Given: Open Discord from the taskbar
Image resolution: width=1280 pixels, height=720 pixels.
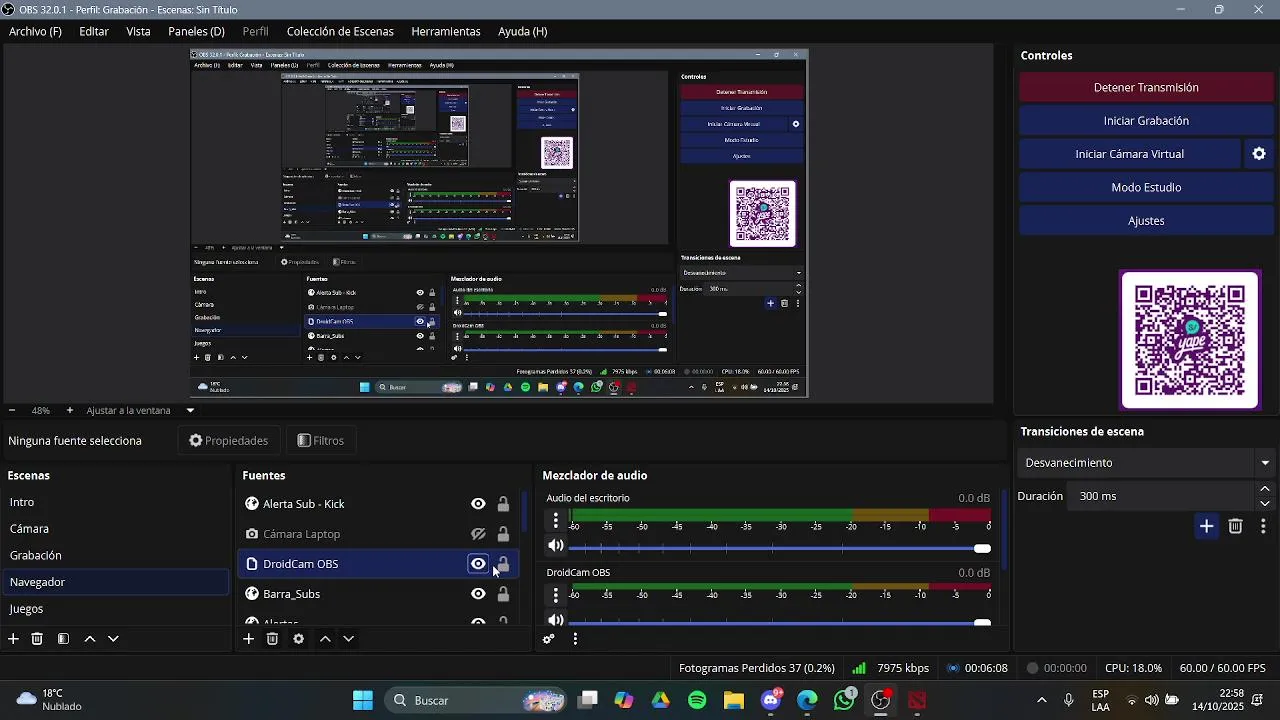Looking at the screenshot, I should [771, 700].
